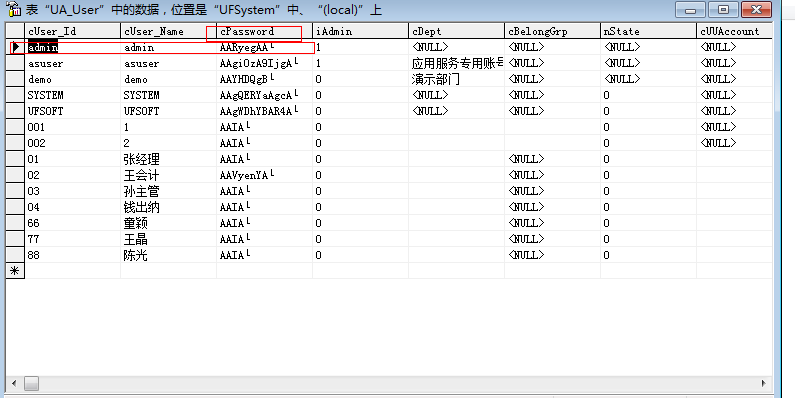Viewport: 795px width, 398px height.
Task: Click the cDept column header
Action: (x=456, y=31)
